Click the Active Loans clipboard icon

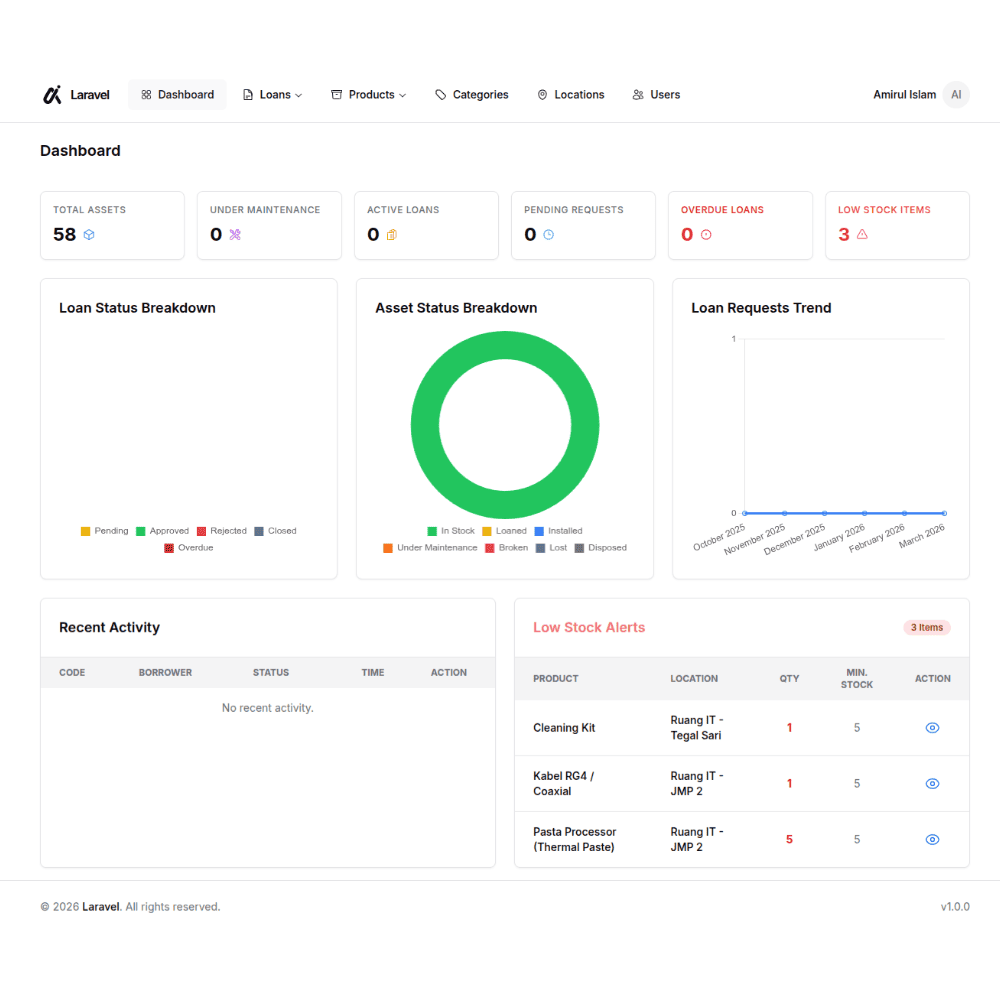point(392,235)
